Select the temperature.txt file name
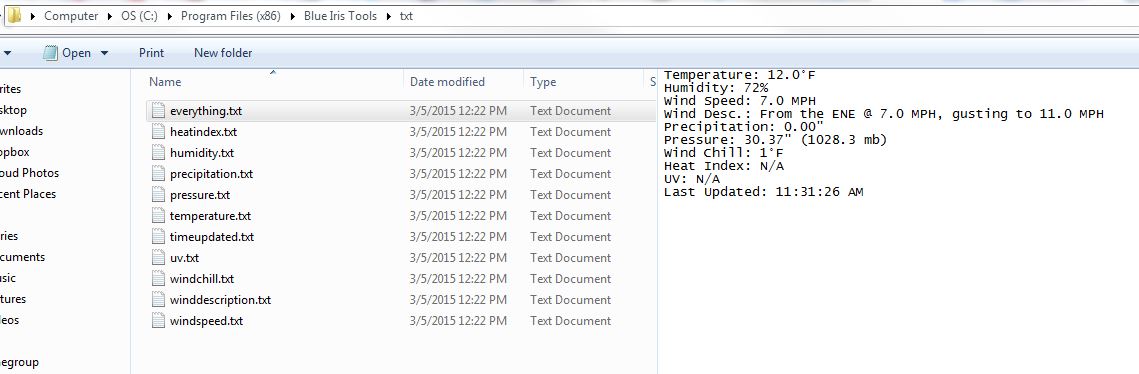The image size is (1139, 374). (x=210, y=216)
